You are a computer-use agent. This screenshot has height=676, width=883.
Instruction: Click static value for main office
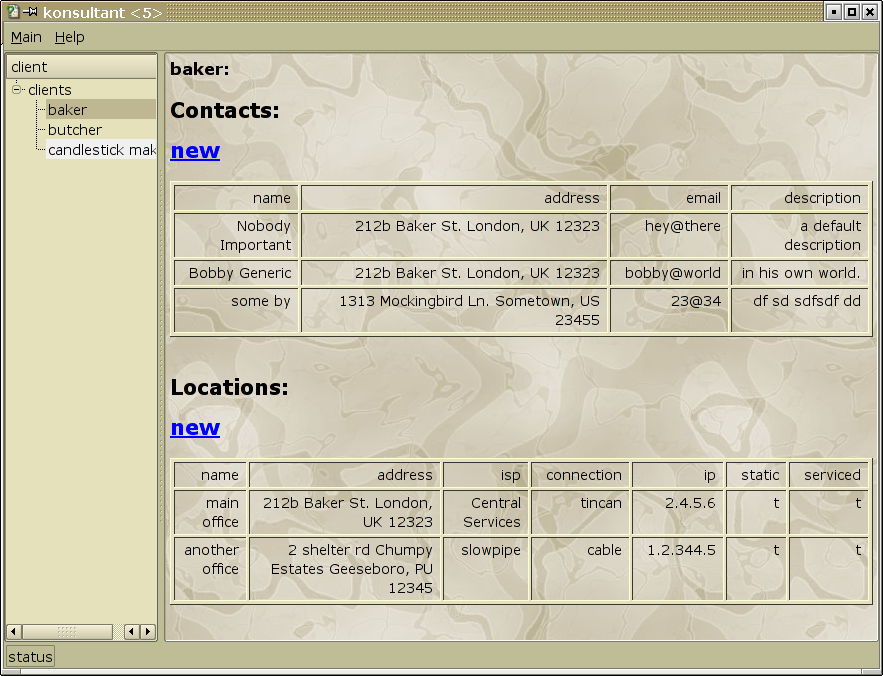776,503
